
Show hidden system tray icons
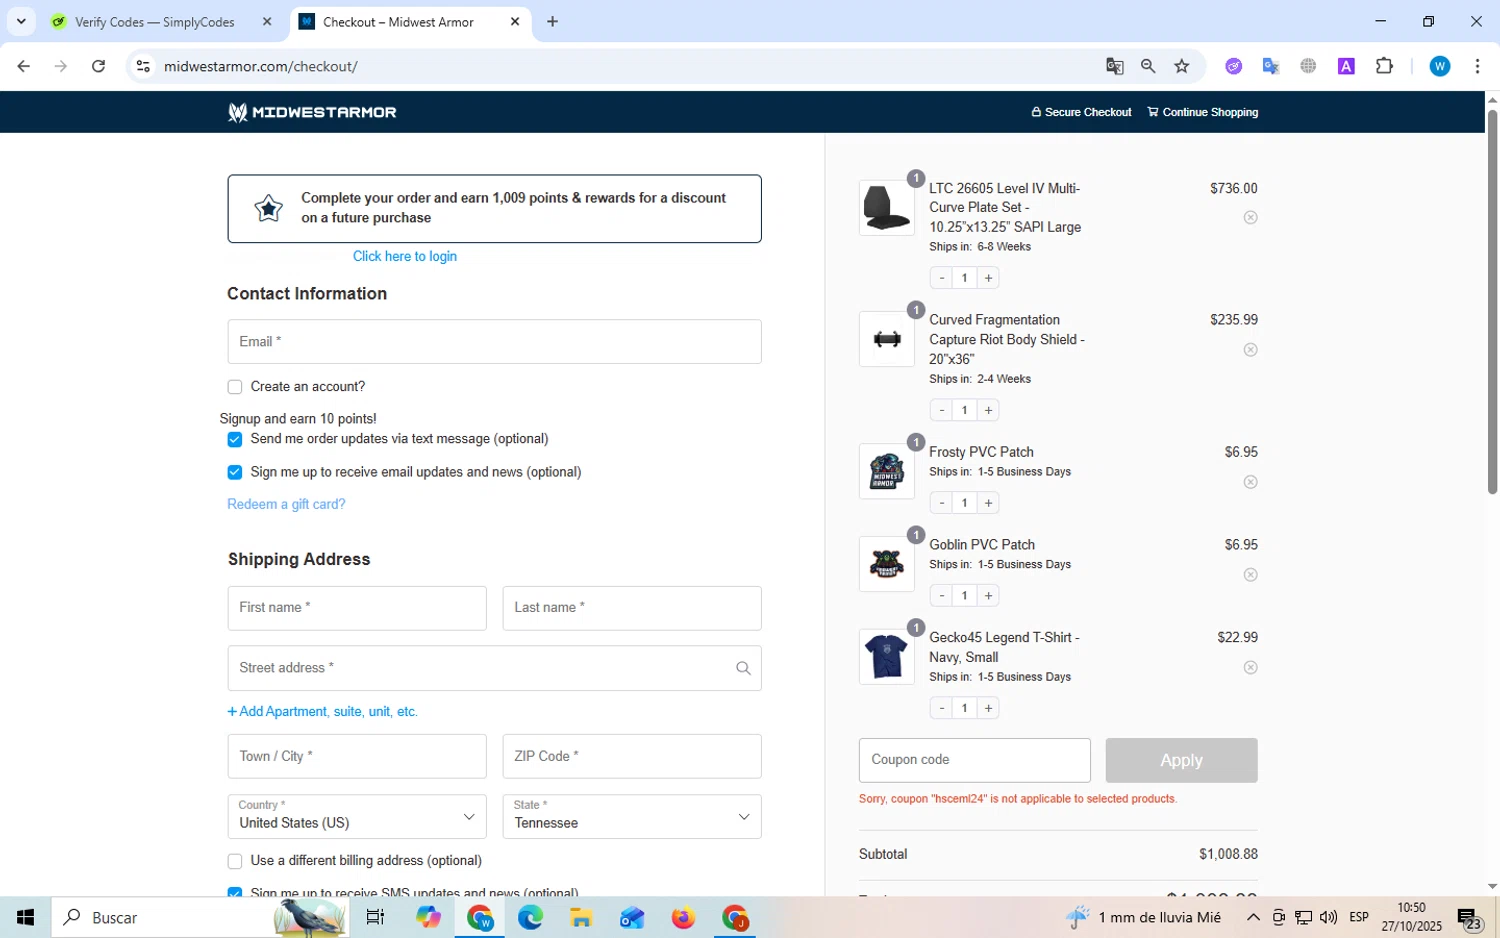click(x=1252, y=917)
